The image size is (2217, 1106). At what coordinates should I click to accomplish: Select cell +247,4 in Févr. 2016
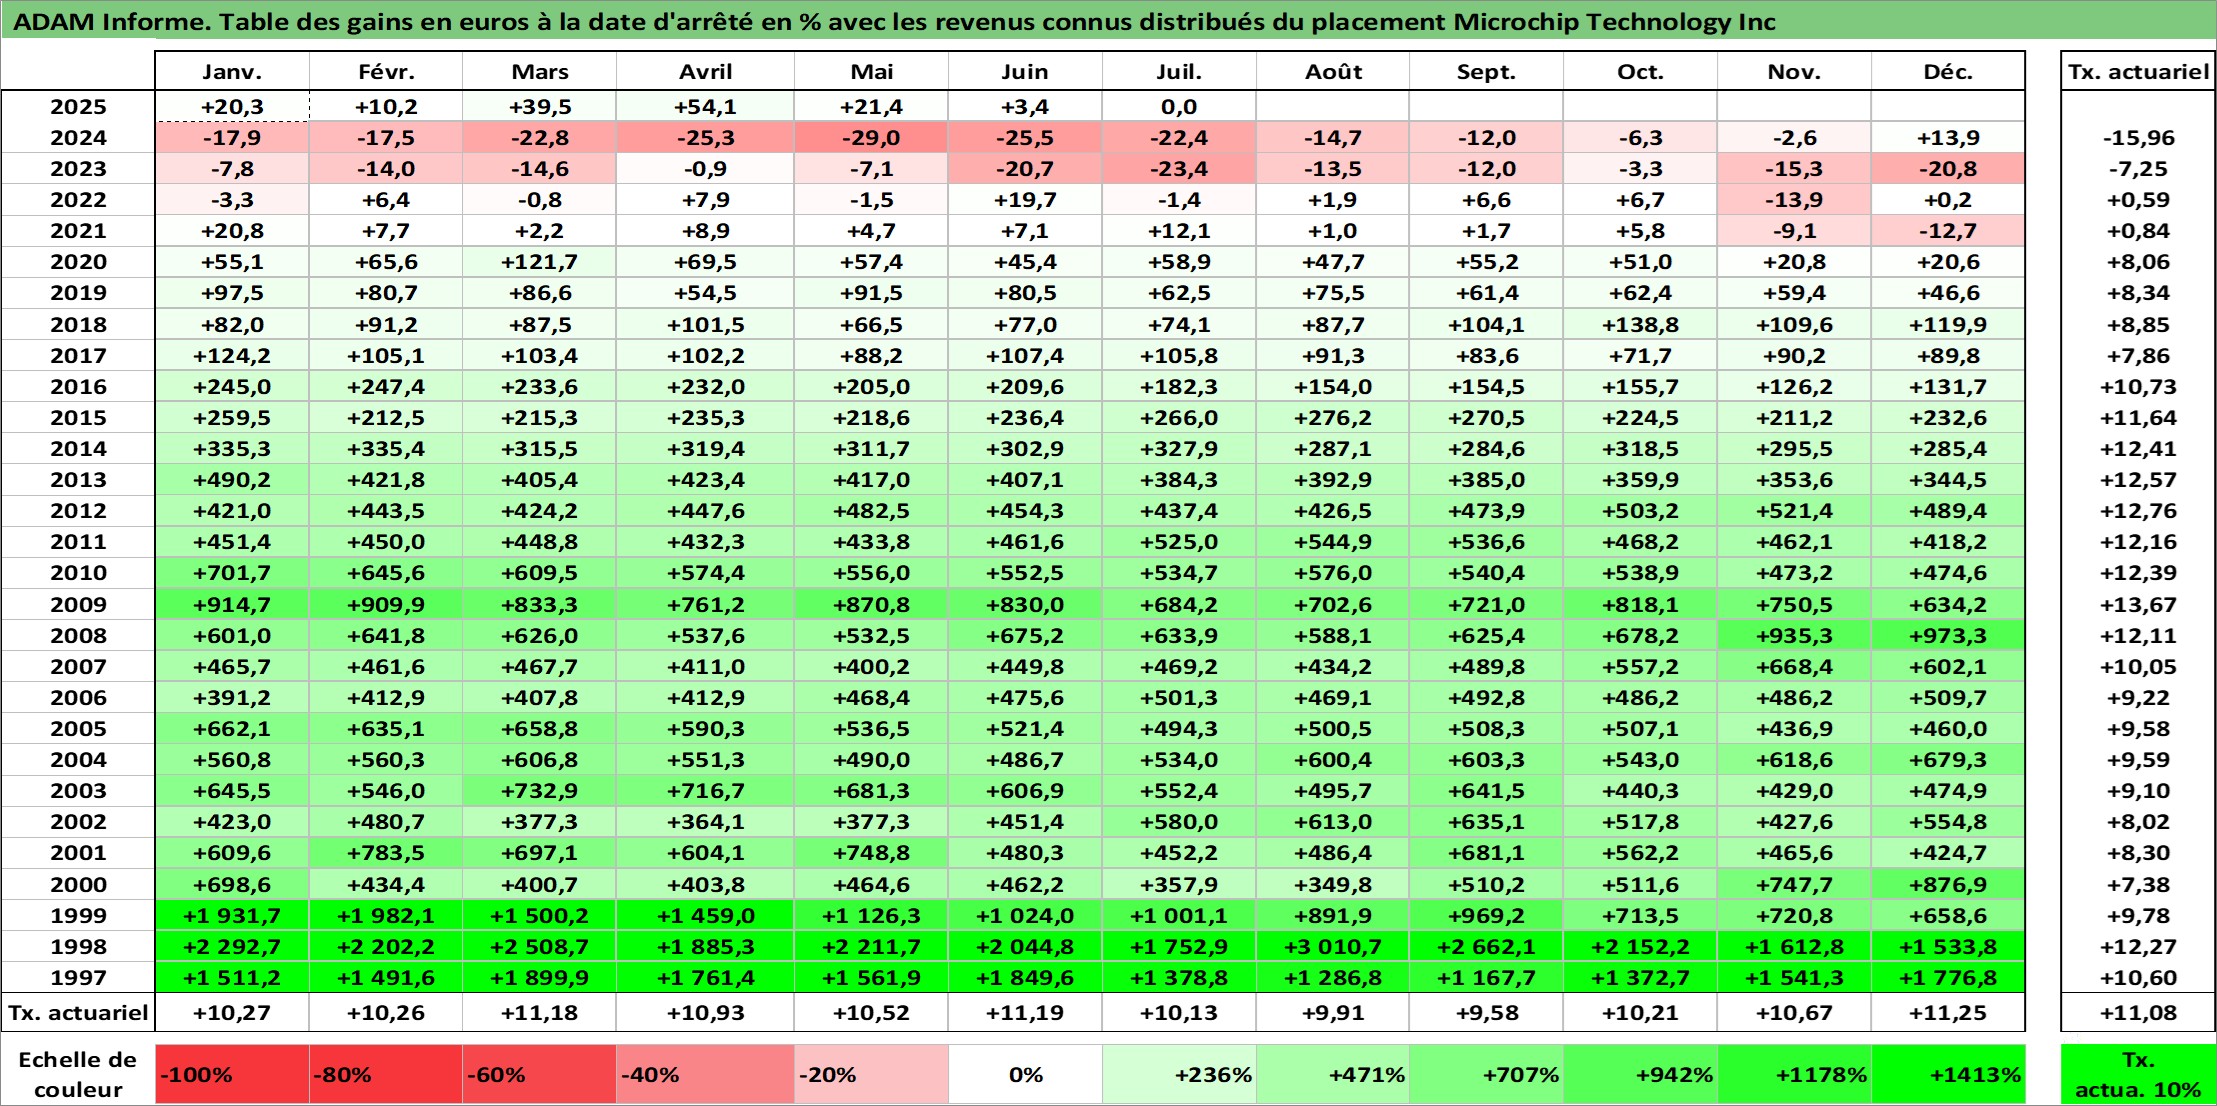[386, 387]
